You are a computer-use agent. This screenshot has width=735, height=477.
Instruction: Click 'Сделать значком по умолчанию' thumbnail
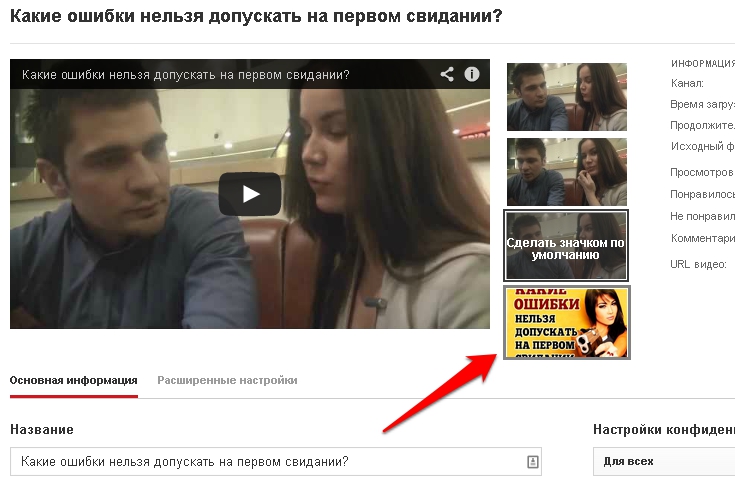click(566, 246)
